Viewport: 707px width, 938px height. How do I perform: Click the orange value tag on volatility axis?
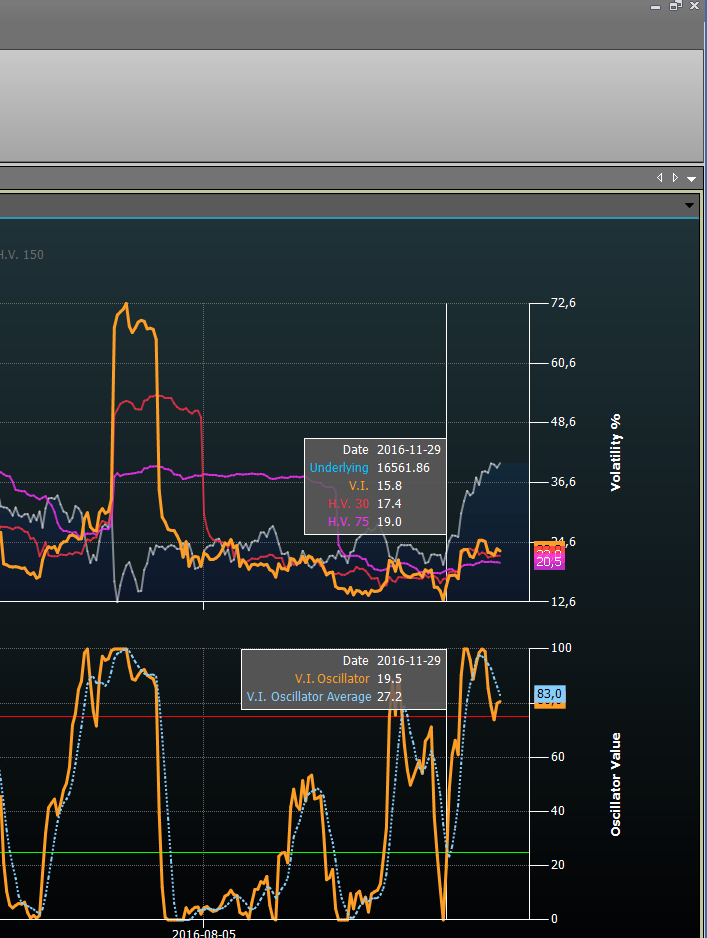click(x=549, y=546)
